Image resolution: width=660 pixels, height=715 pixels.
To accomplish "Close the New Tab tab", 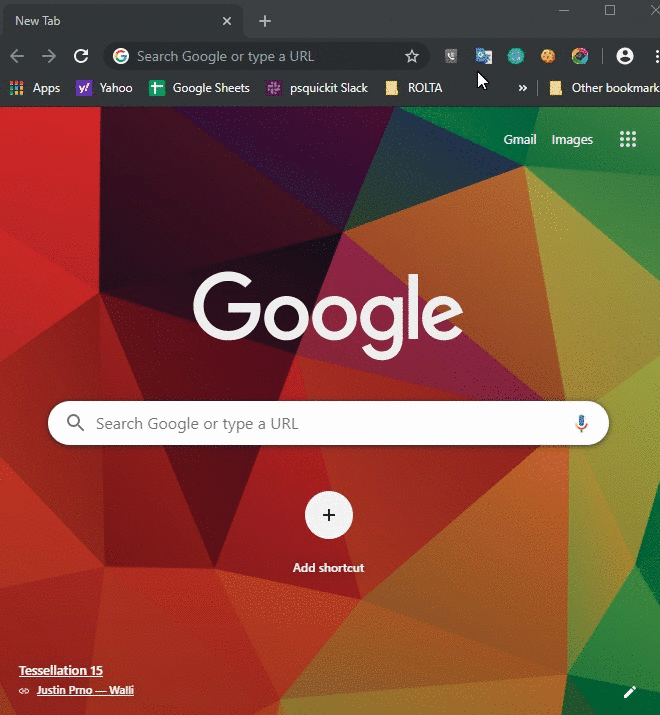I will click(x=227, y=21).
